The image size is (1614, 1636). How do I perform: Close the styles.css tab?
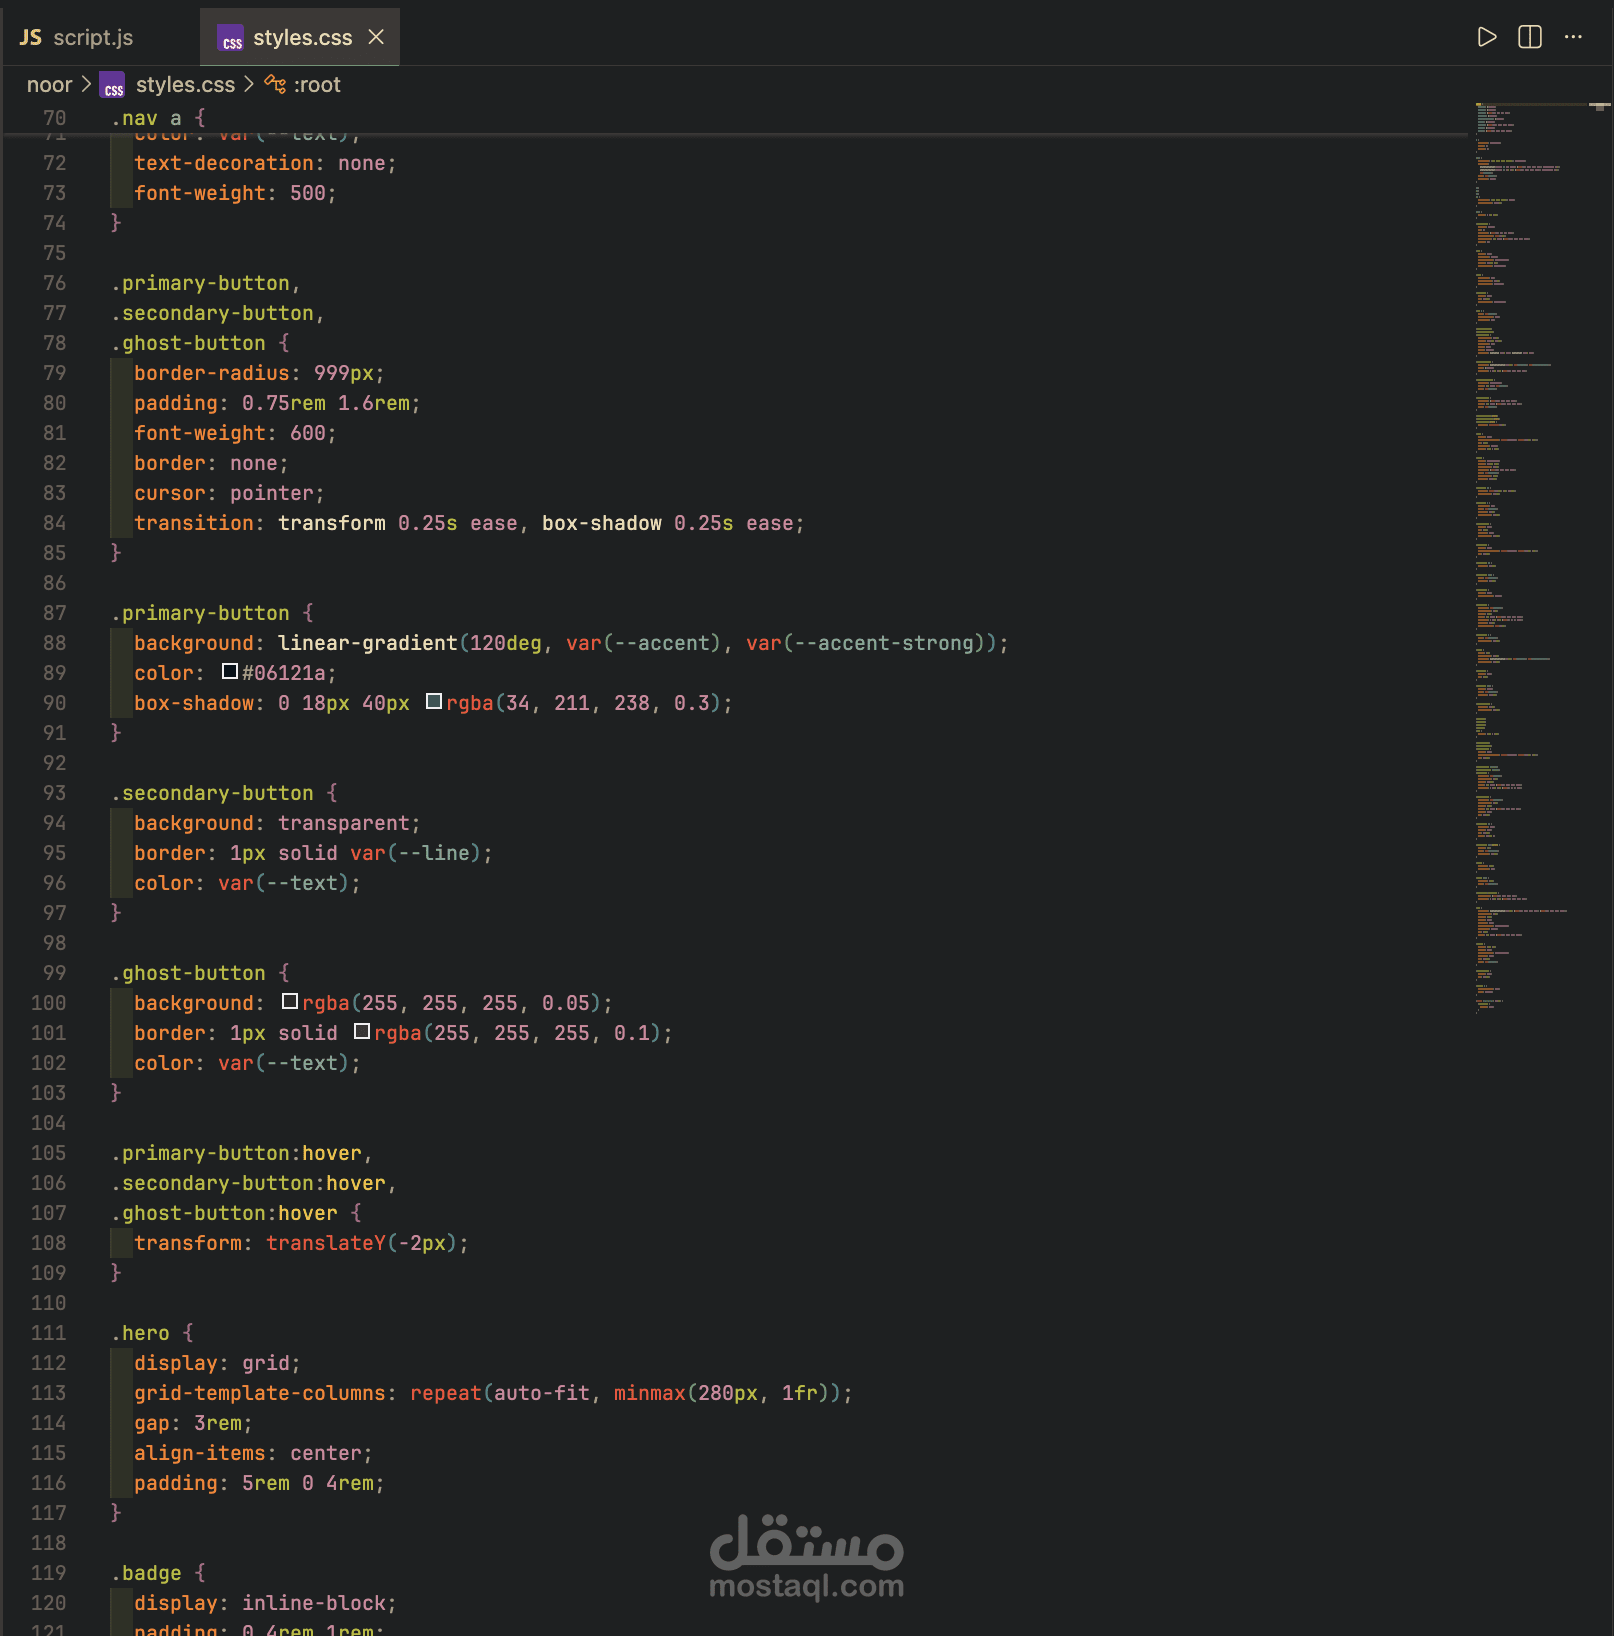[376, 37]
